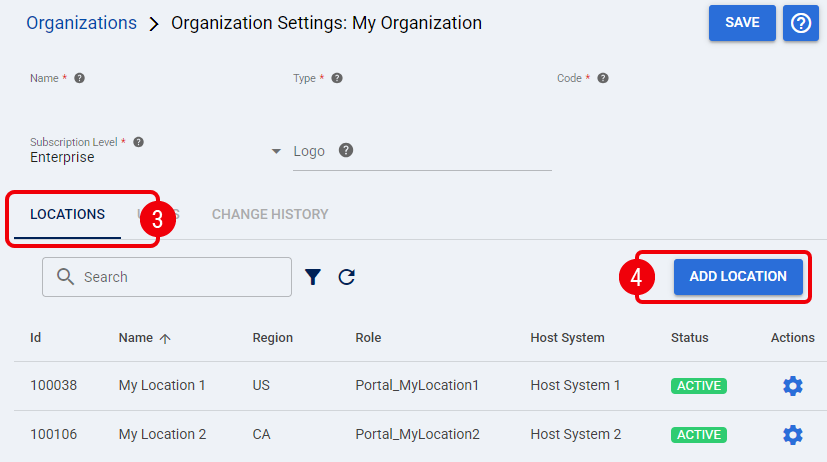The height and width of the screenshot is (462, 827).
Task: Click the Logo upload field
Action: point(422,151)
